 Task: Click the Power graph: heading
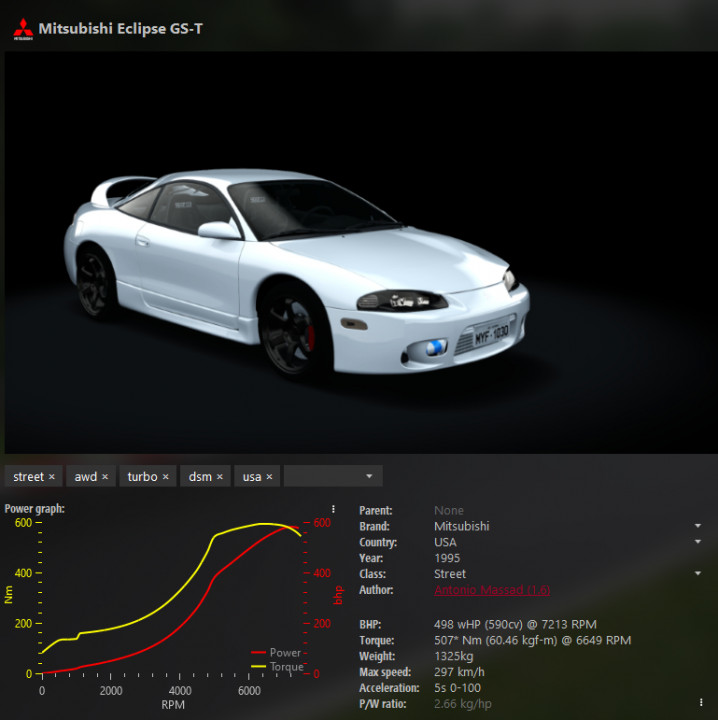click(x=34, y=509)
